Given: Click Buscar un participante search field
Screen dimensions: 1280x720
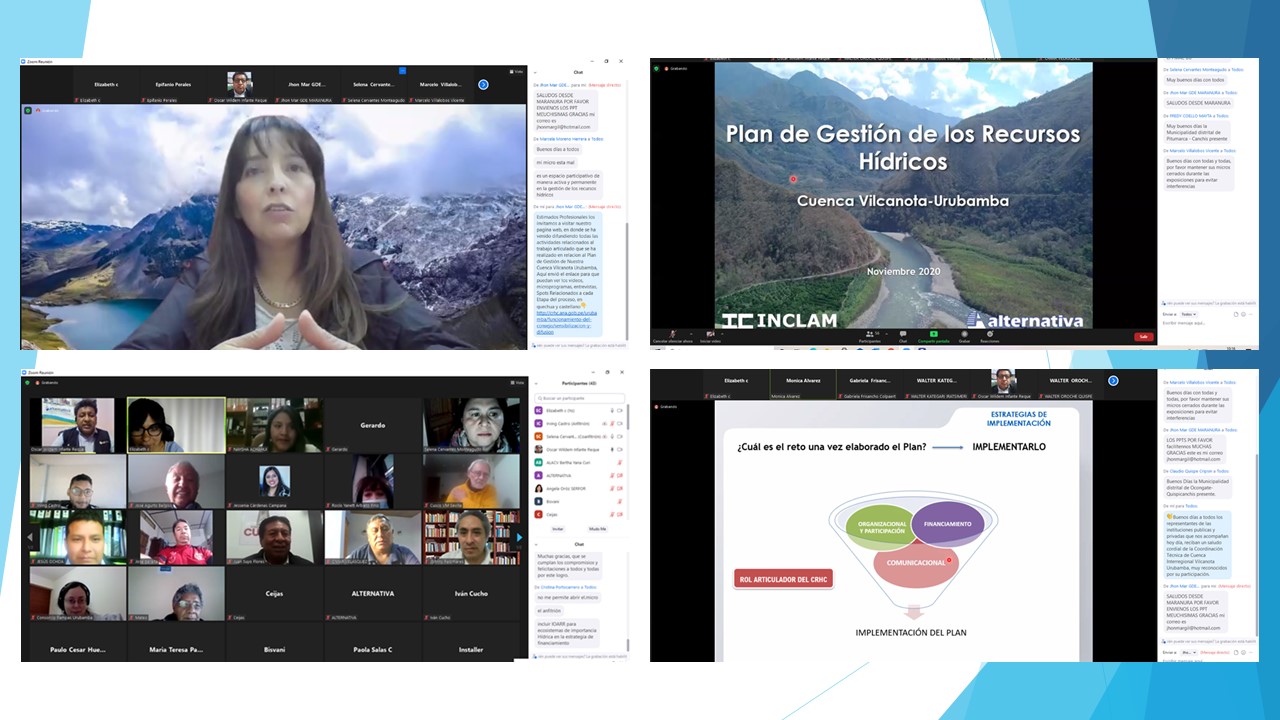Looking at the screenshot, I should 579,398.
